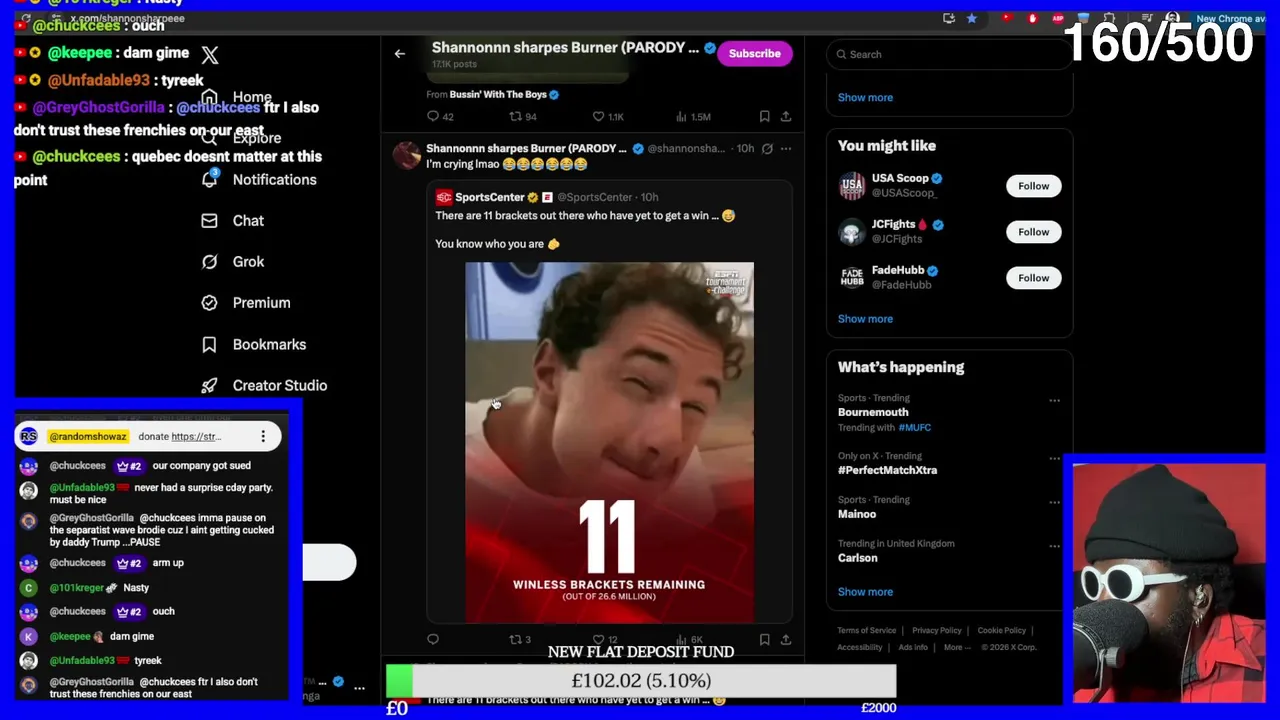Open Notifications via the bell icon
The image size is (1280, 720).
click(x=209, y=179)
